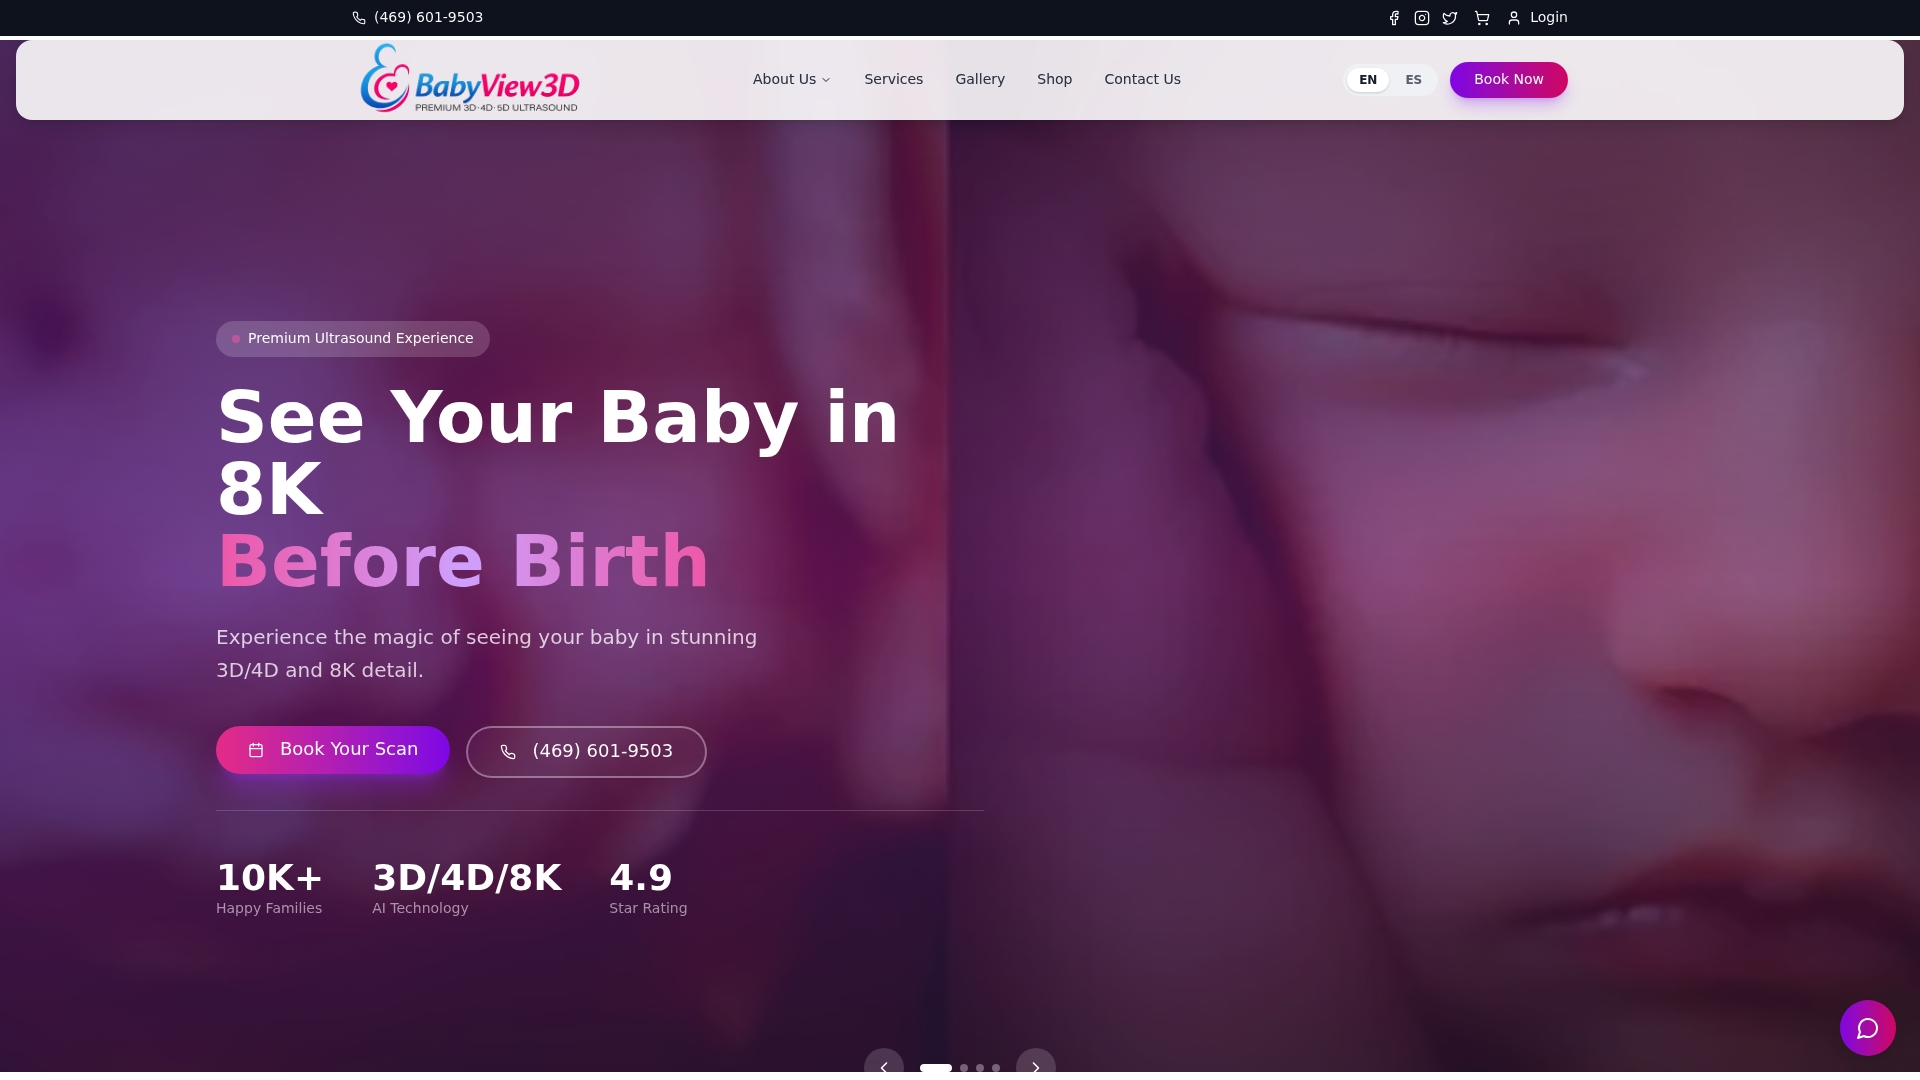Image resolution: width=1920 pixels, height=1080 pixels.
Task: Visit the Twitter bird icon
Action: click(1450, 18)
